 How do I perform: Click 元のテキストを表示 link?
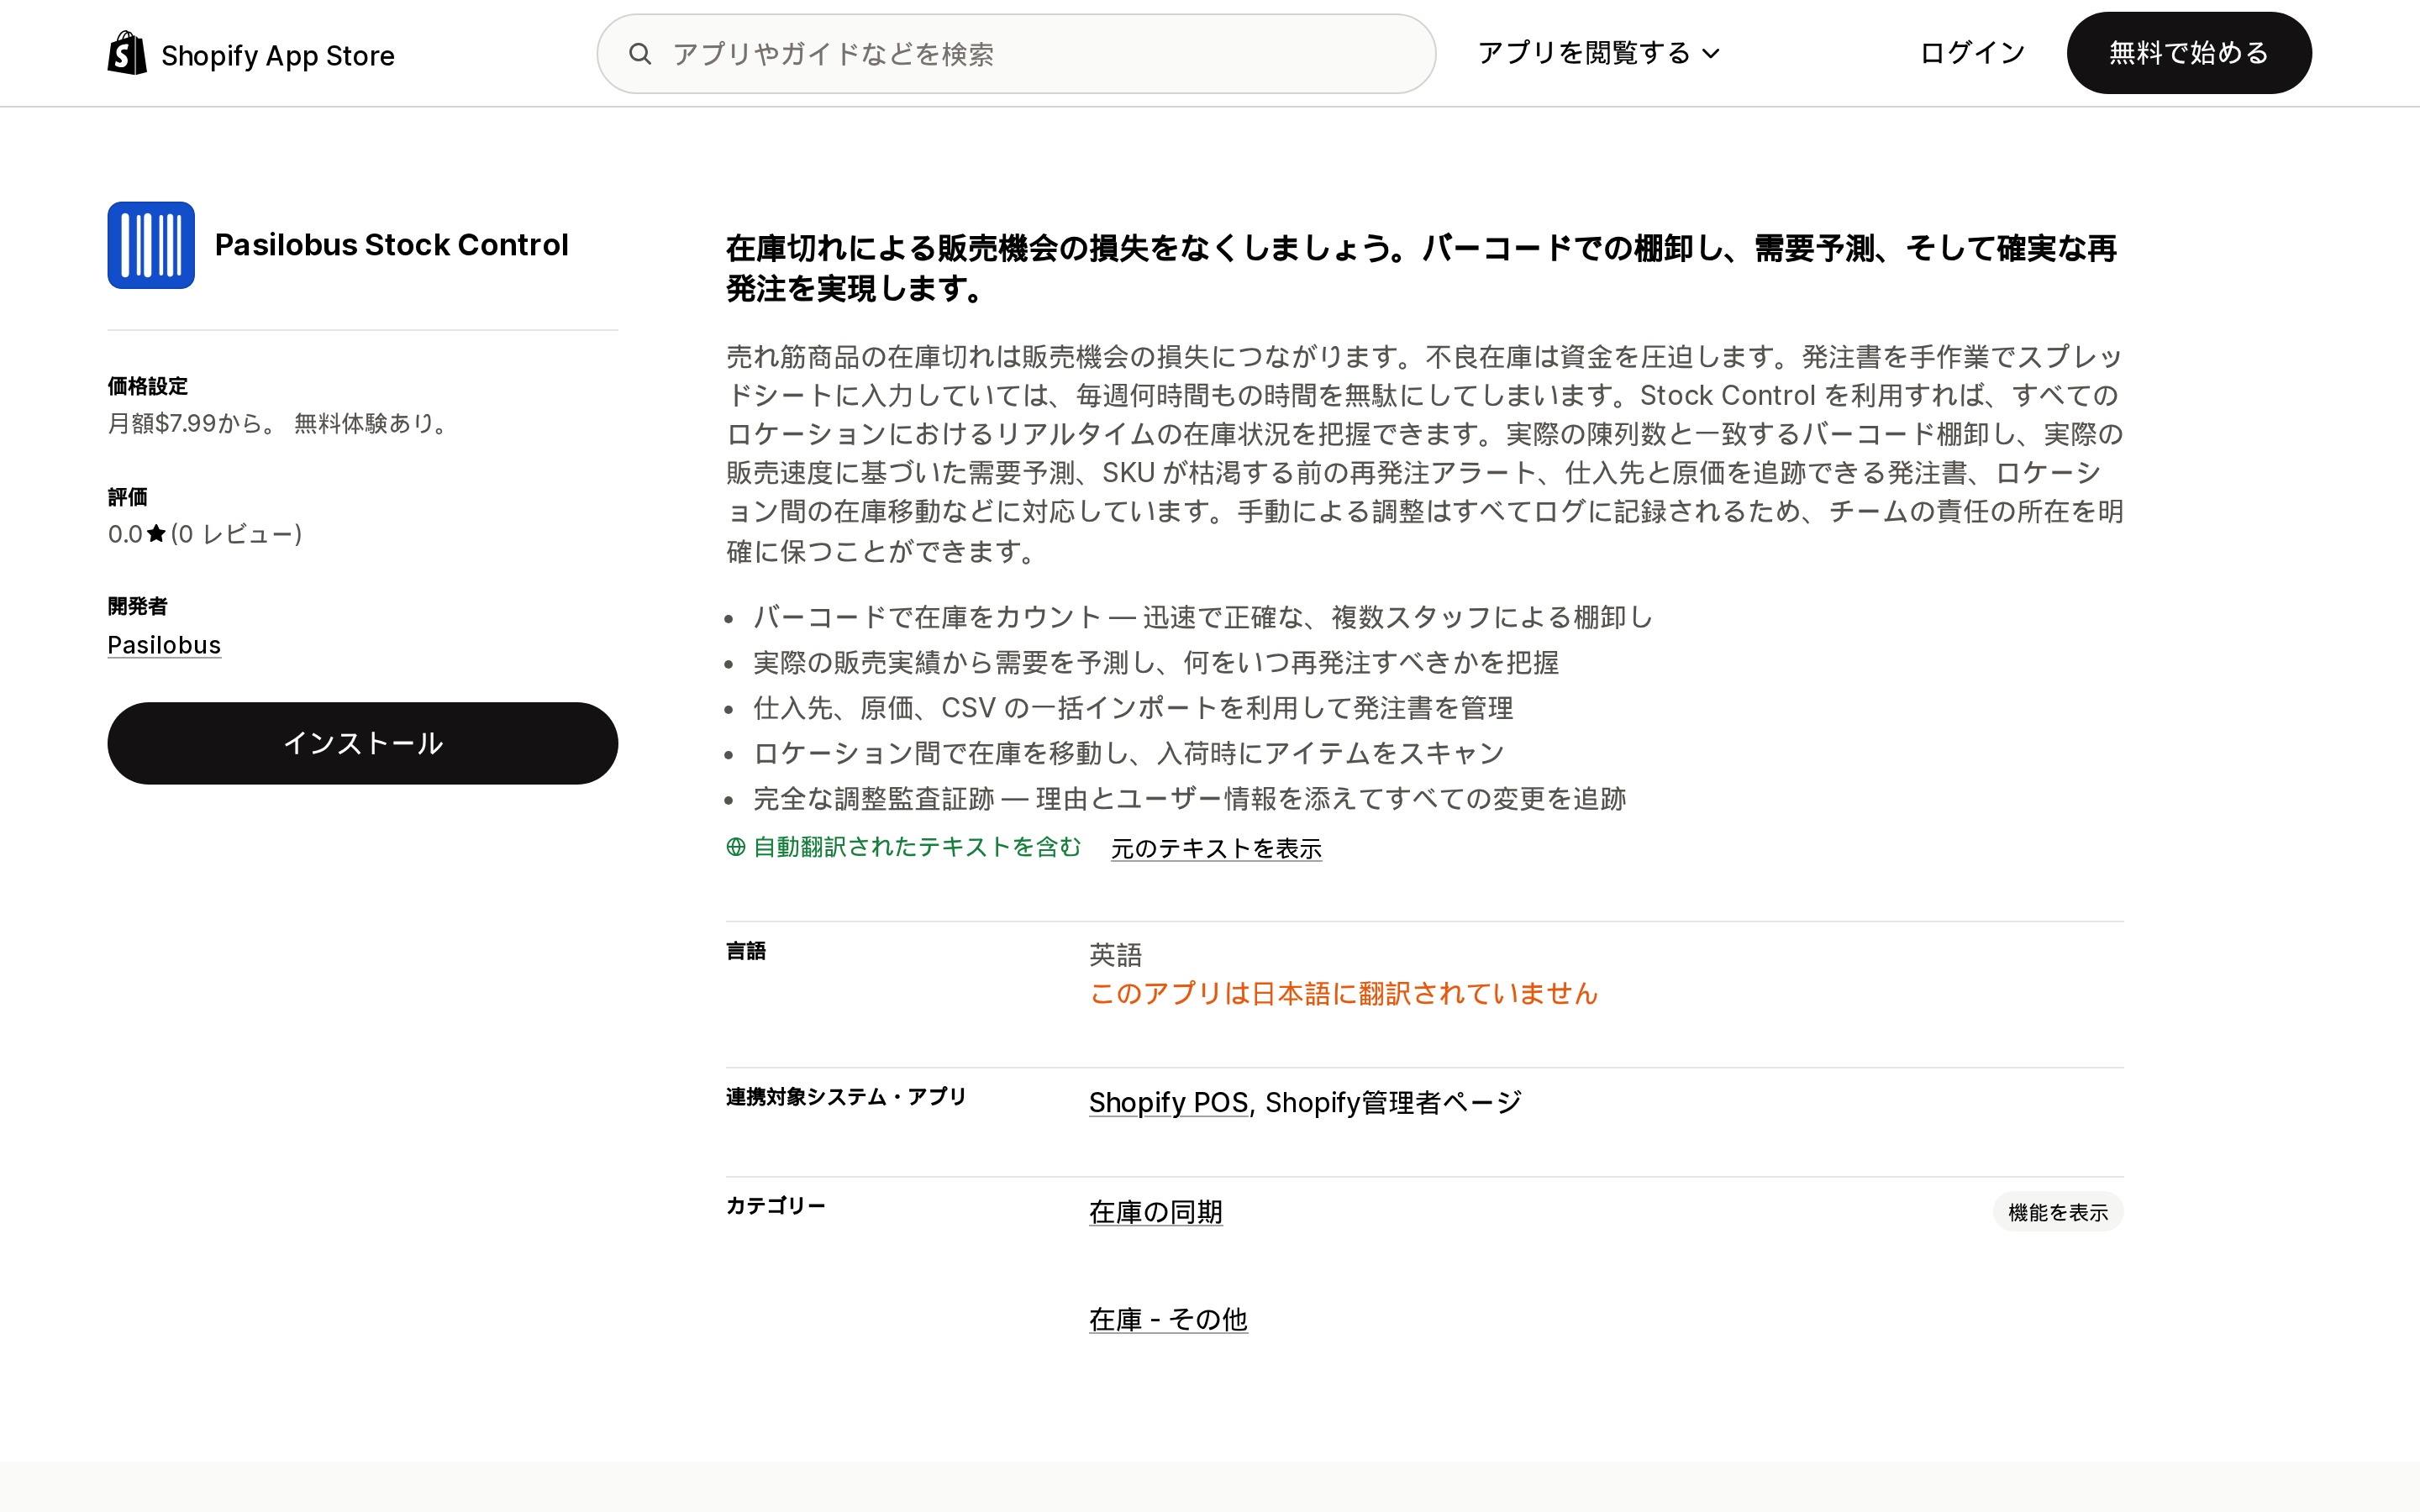(1216, 848)
